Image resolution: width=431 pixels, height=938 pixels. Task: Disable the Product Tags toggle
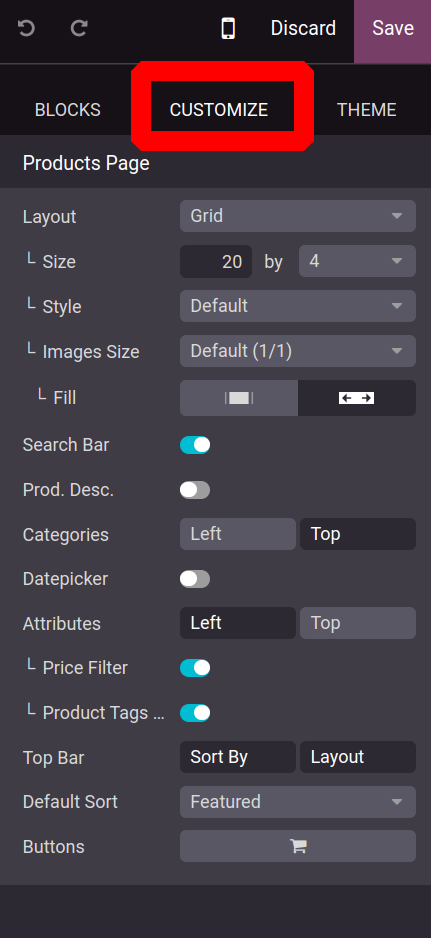pos(195,713)
